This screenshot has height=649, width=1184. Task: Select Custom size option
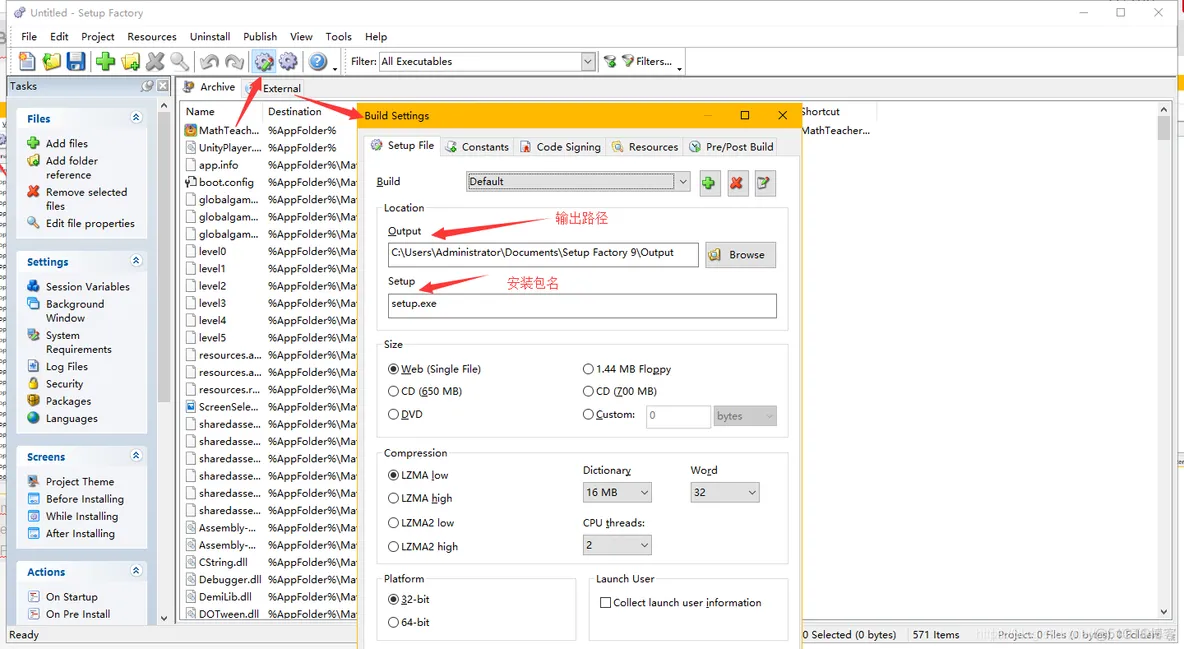[587, 414]
